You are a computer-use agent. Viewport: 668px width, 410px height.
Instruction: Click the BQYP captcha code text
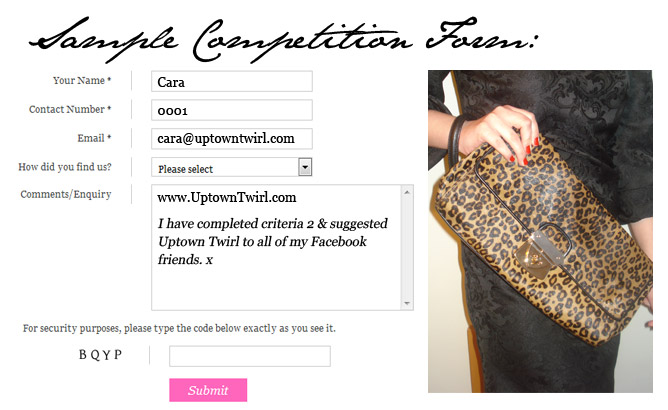[101, 355]
